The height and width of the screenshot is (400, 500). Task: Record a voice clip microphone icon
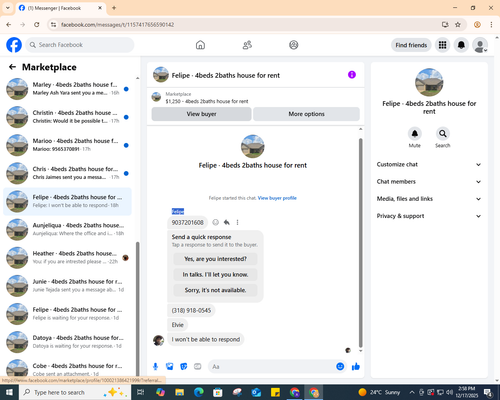155,367
